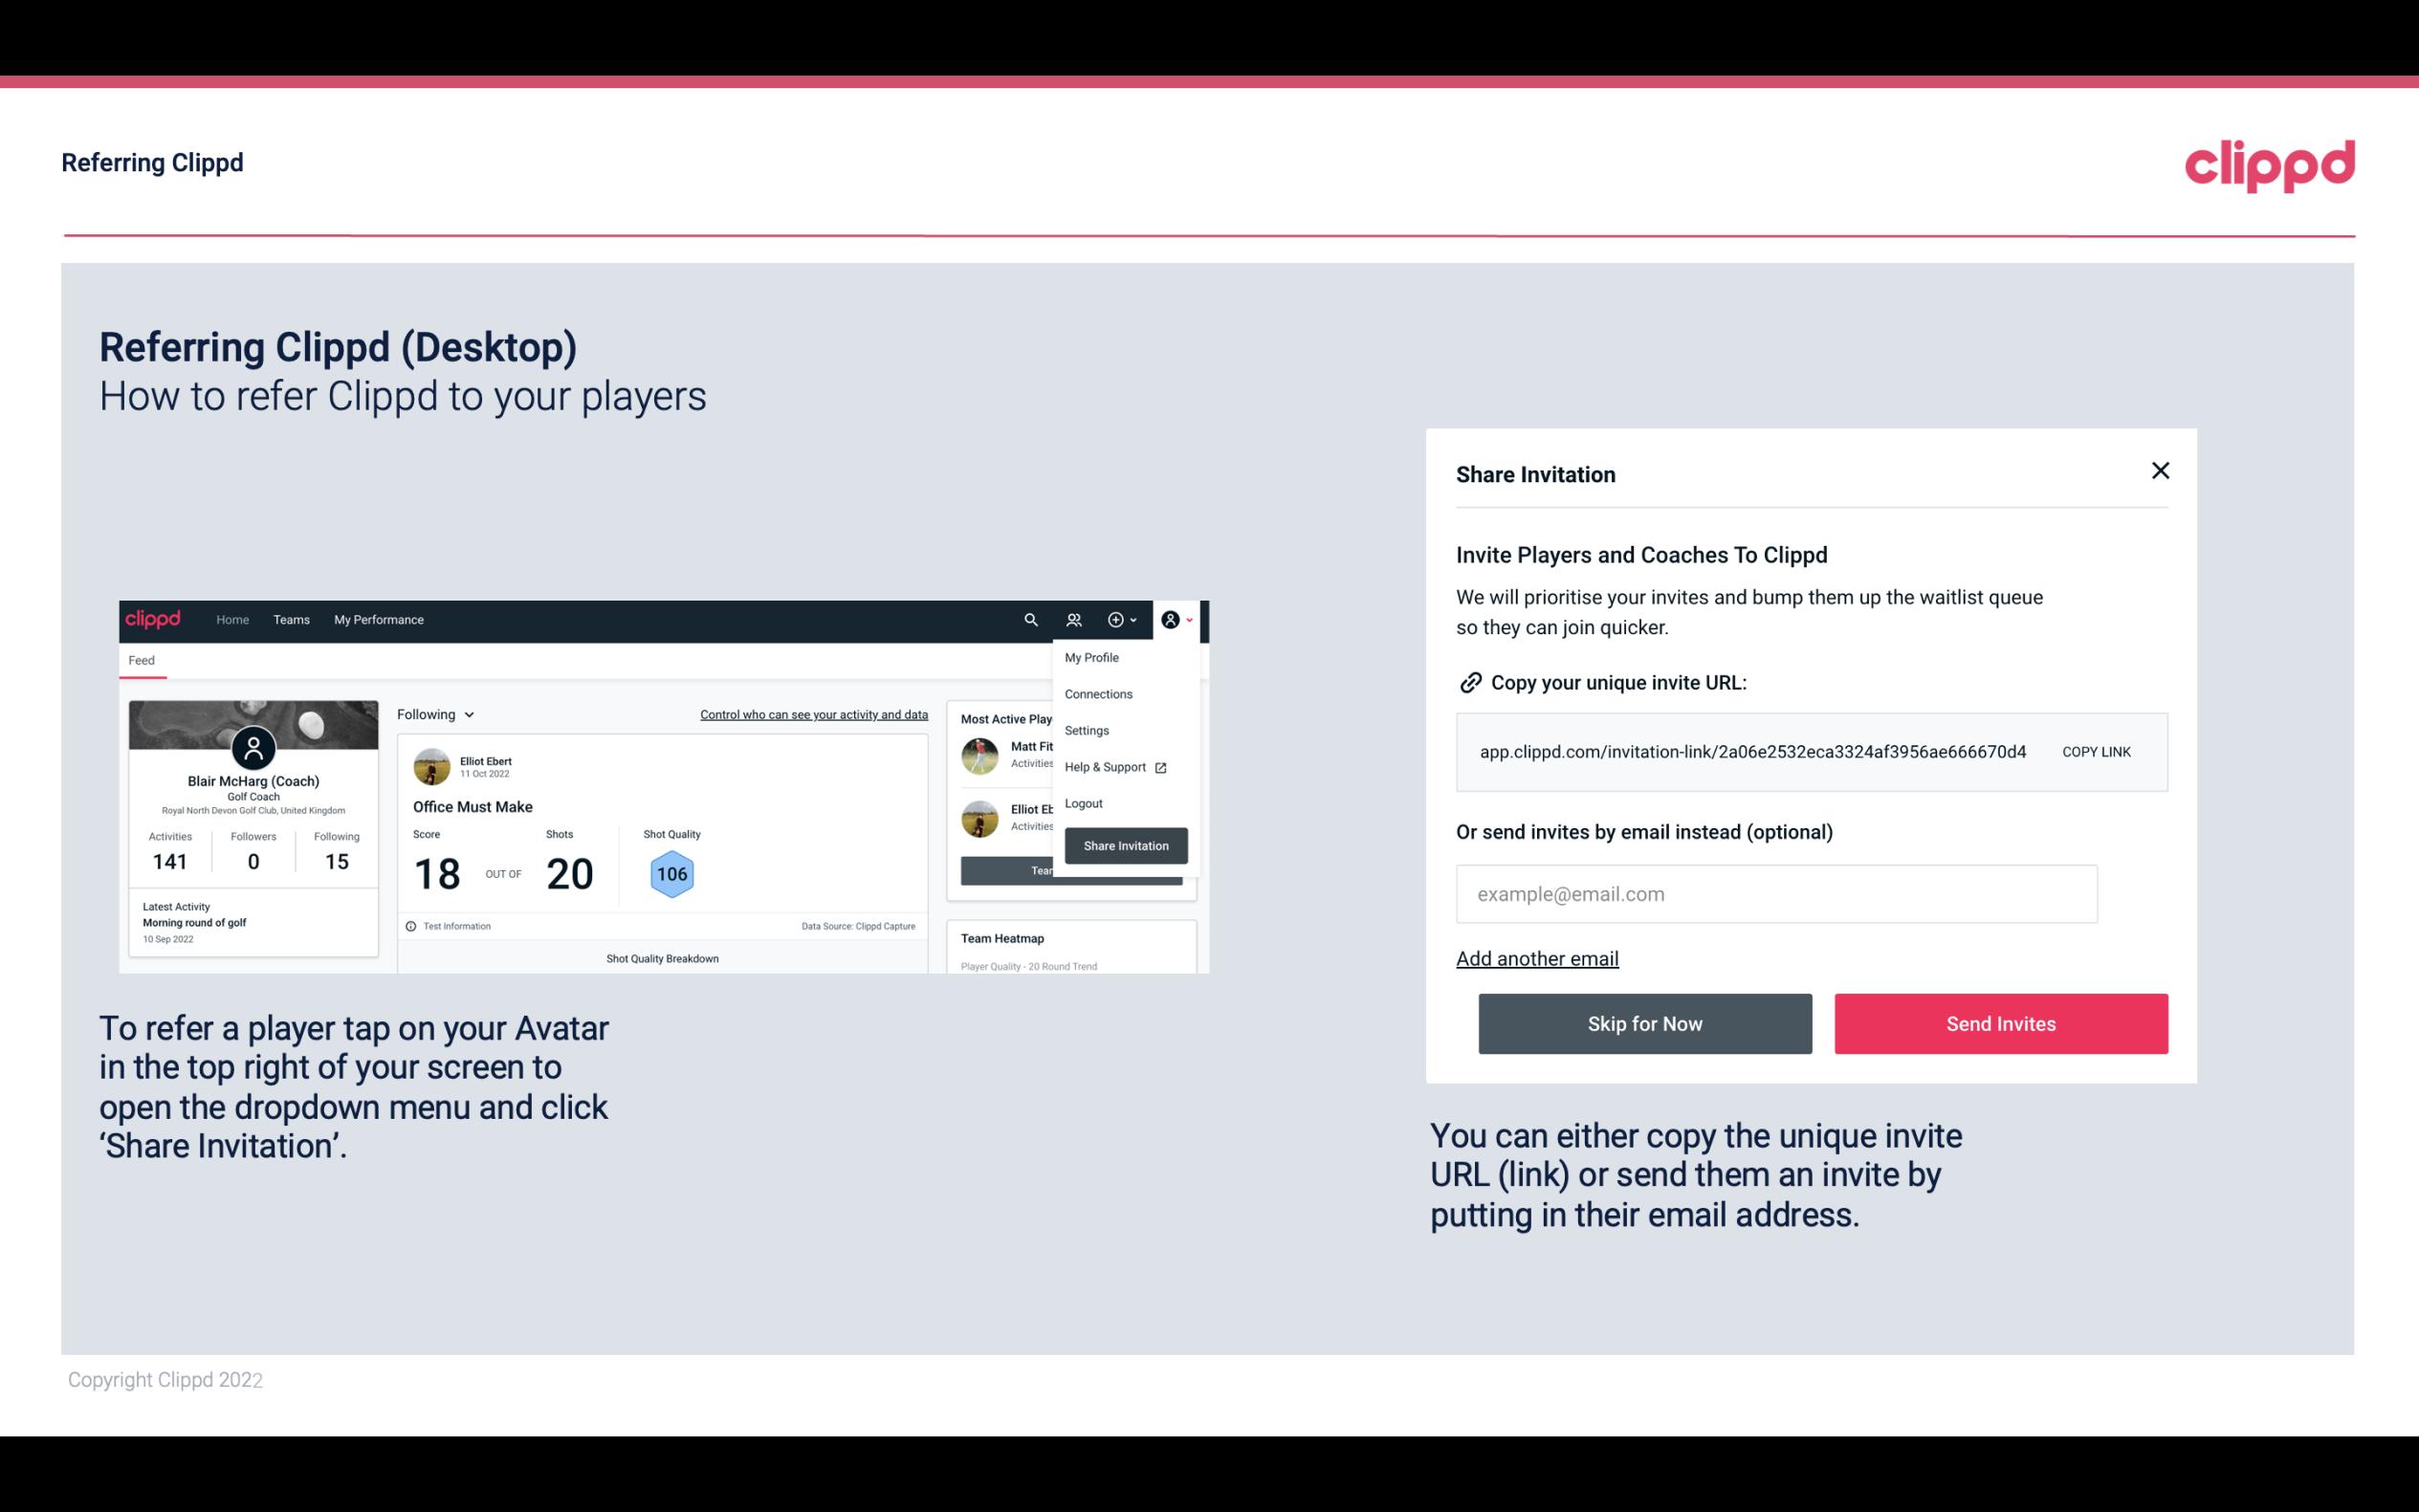This screenshot has height=1512, width=2419.
Task: Select 'My Profile' from dropdown menu
Action: 1092,657
